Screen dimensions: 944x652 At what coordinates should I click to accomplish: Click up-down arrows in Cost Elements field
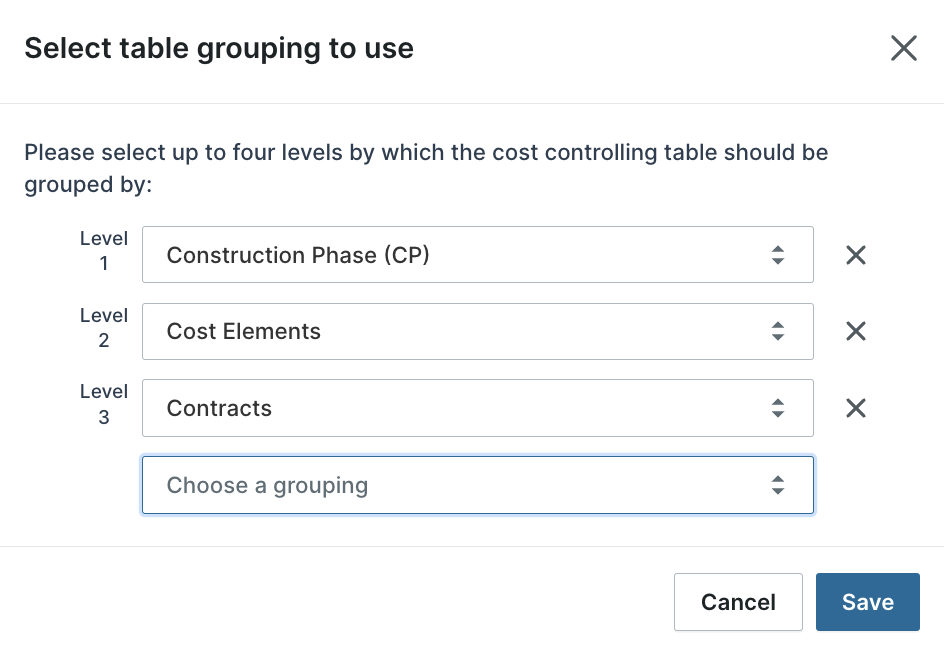[778, 331]
